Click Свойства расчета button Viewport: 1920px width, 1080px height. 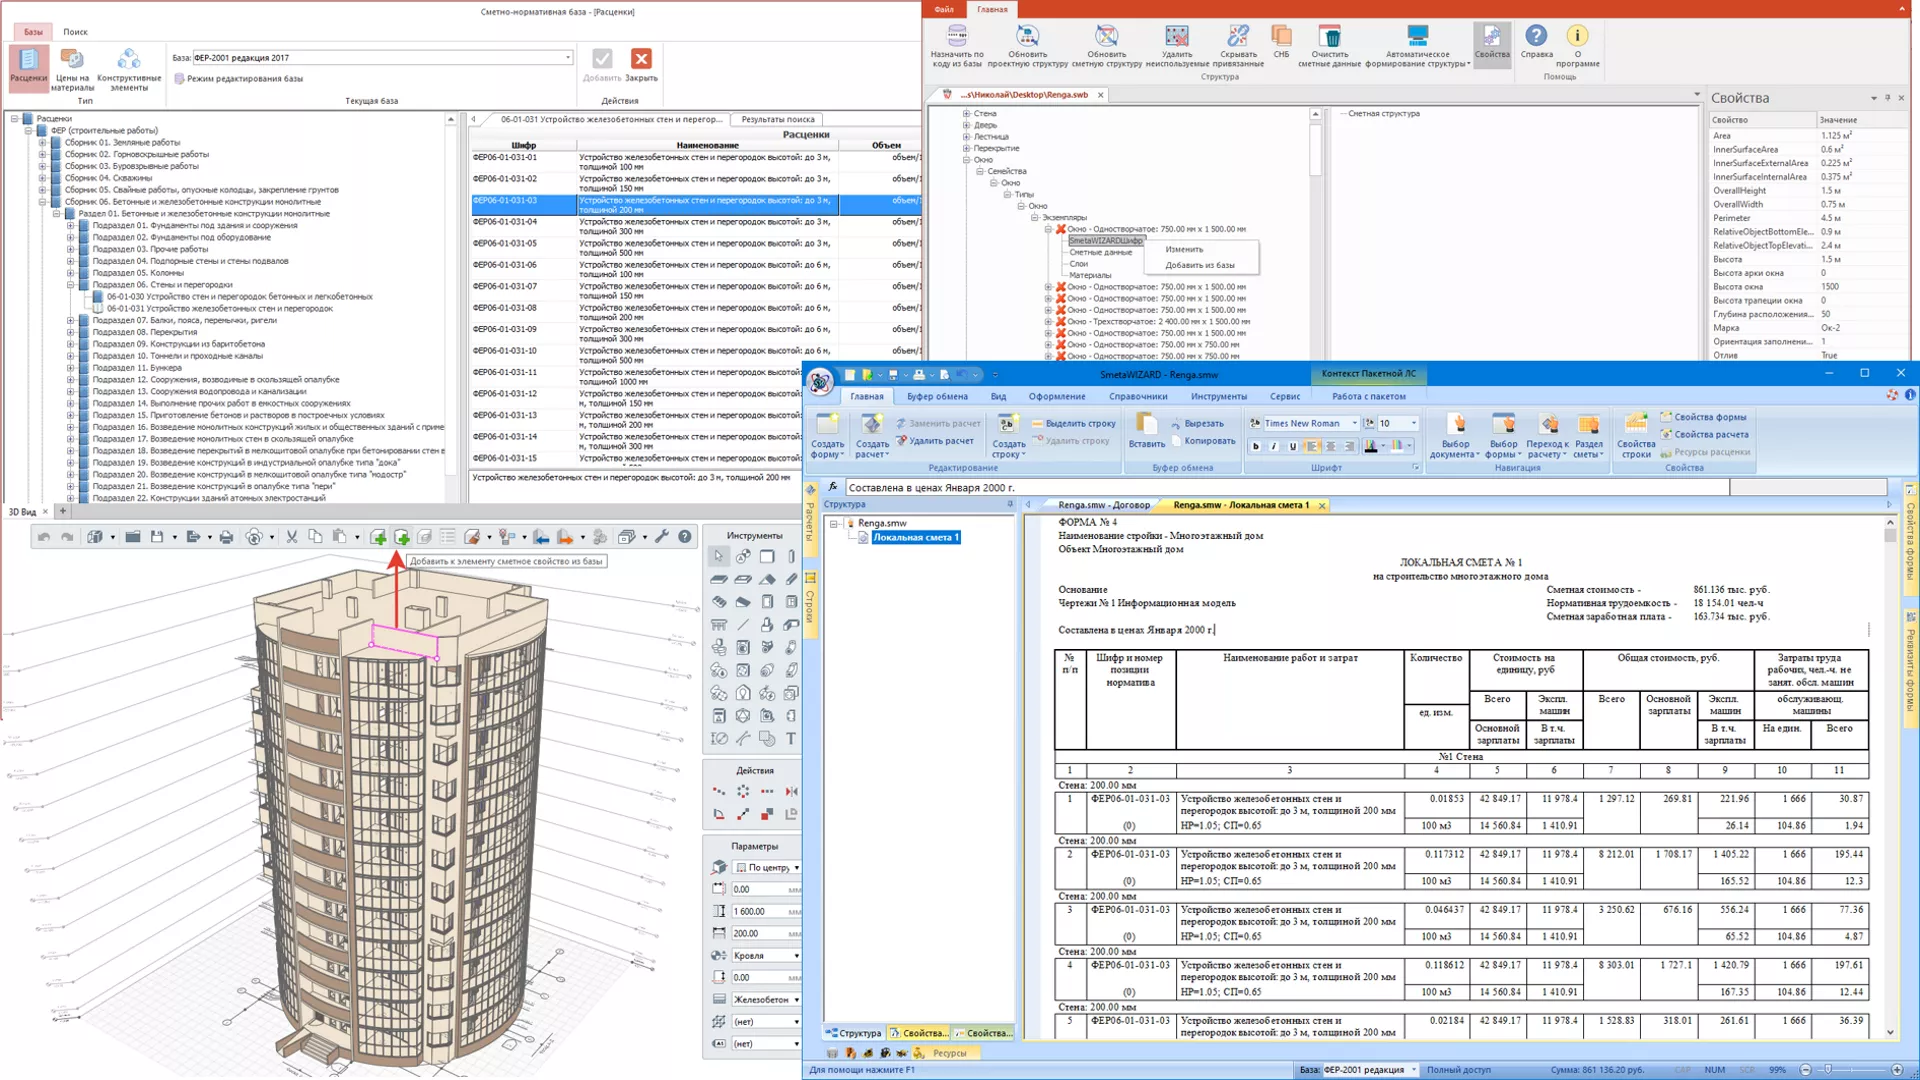tap(1704, 434)
